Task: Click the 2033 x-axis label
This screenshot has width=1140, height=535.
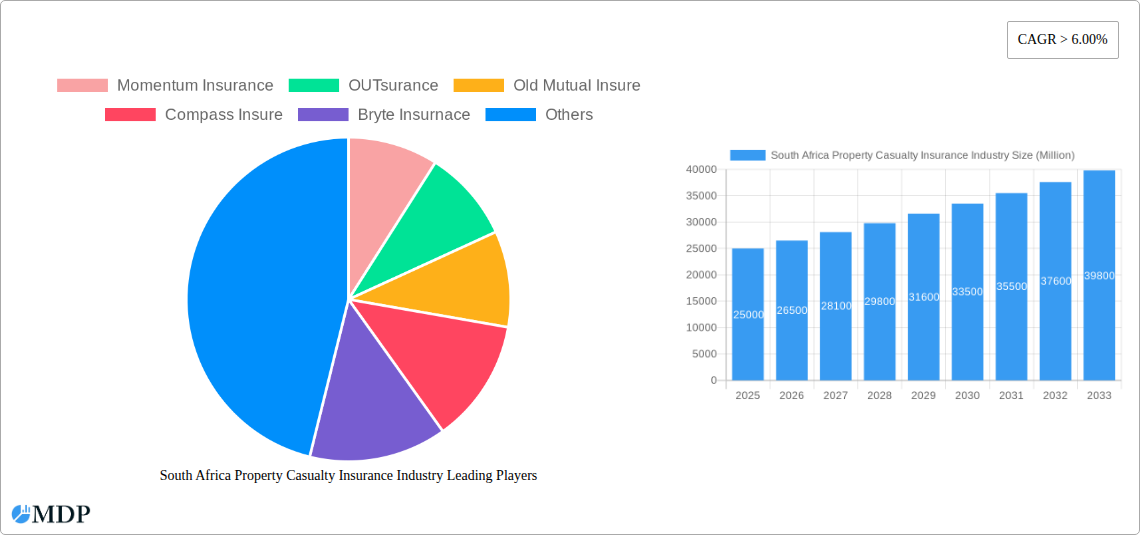Action: point(1099,396)
